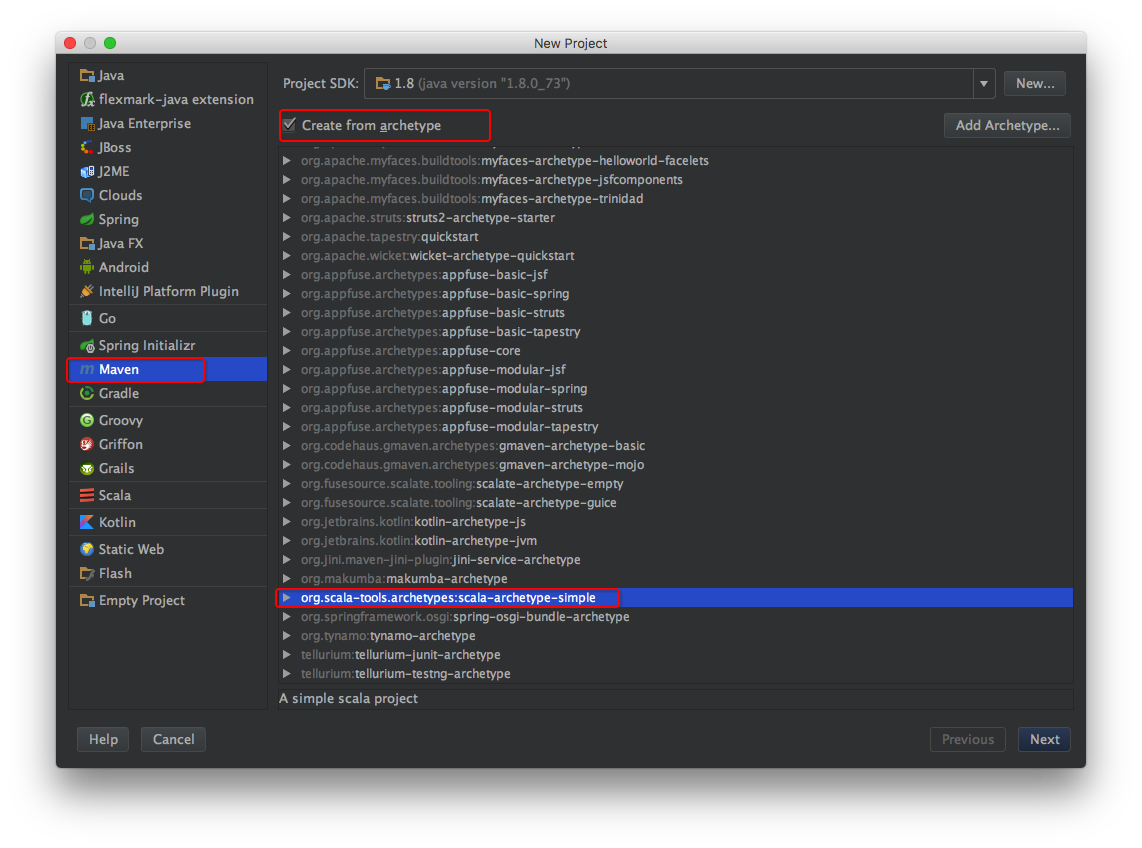Click the Add Archetype button
Viewport: 1142px width, 848px height.
(1007, 126)
